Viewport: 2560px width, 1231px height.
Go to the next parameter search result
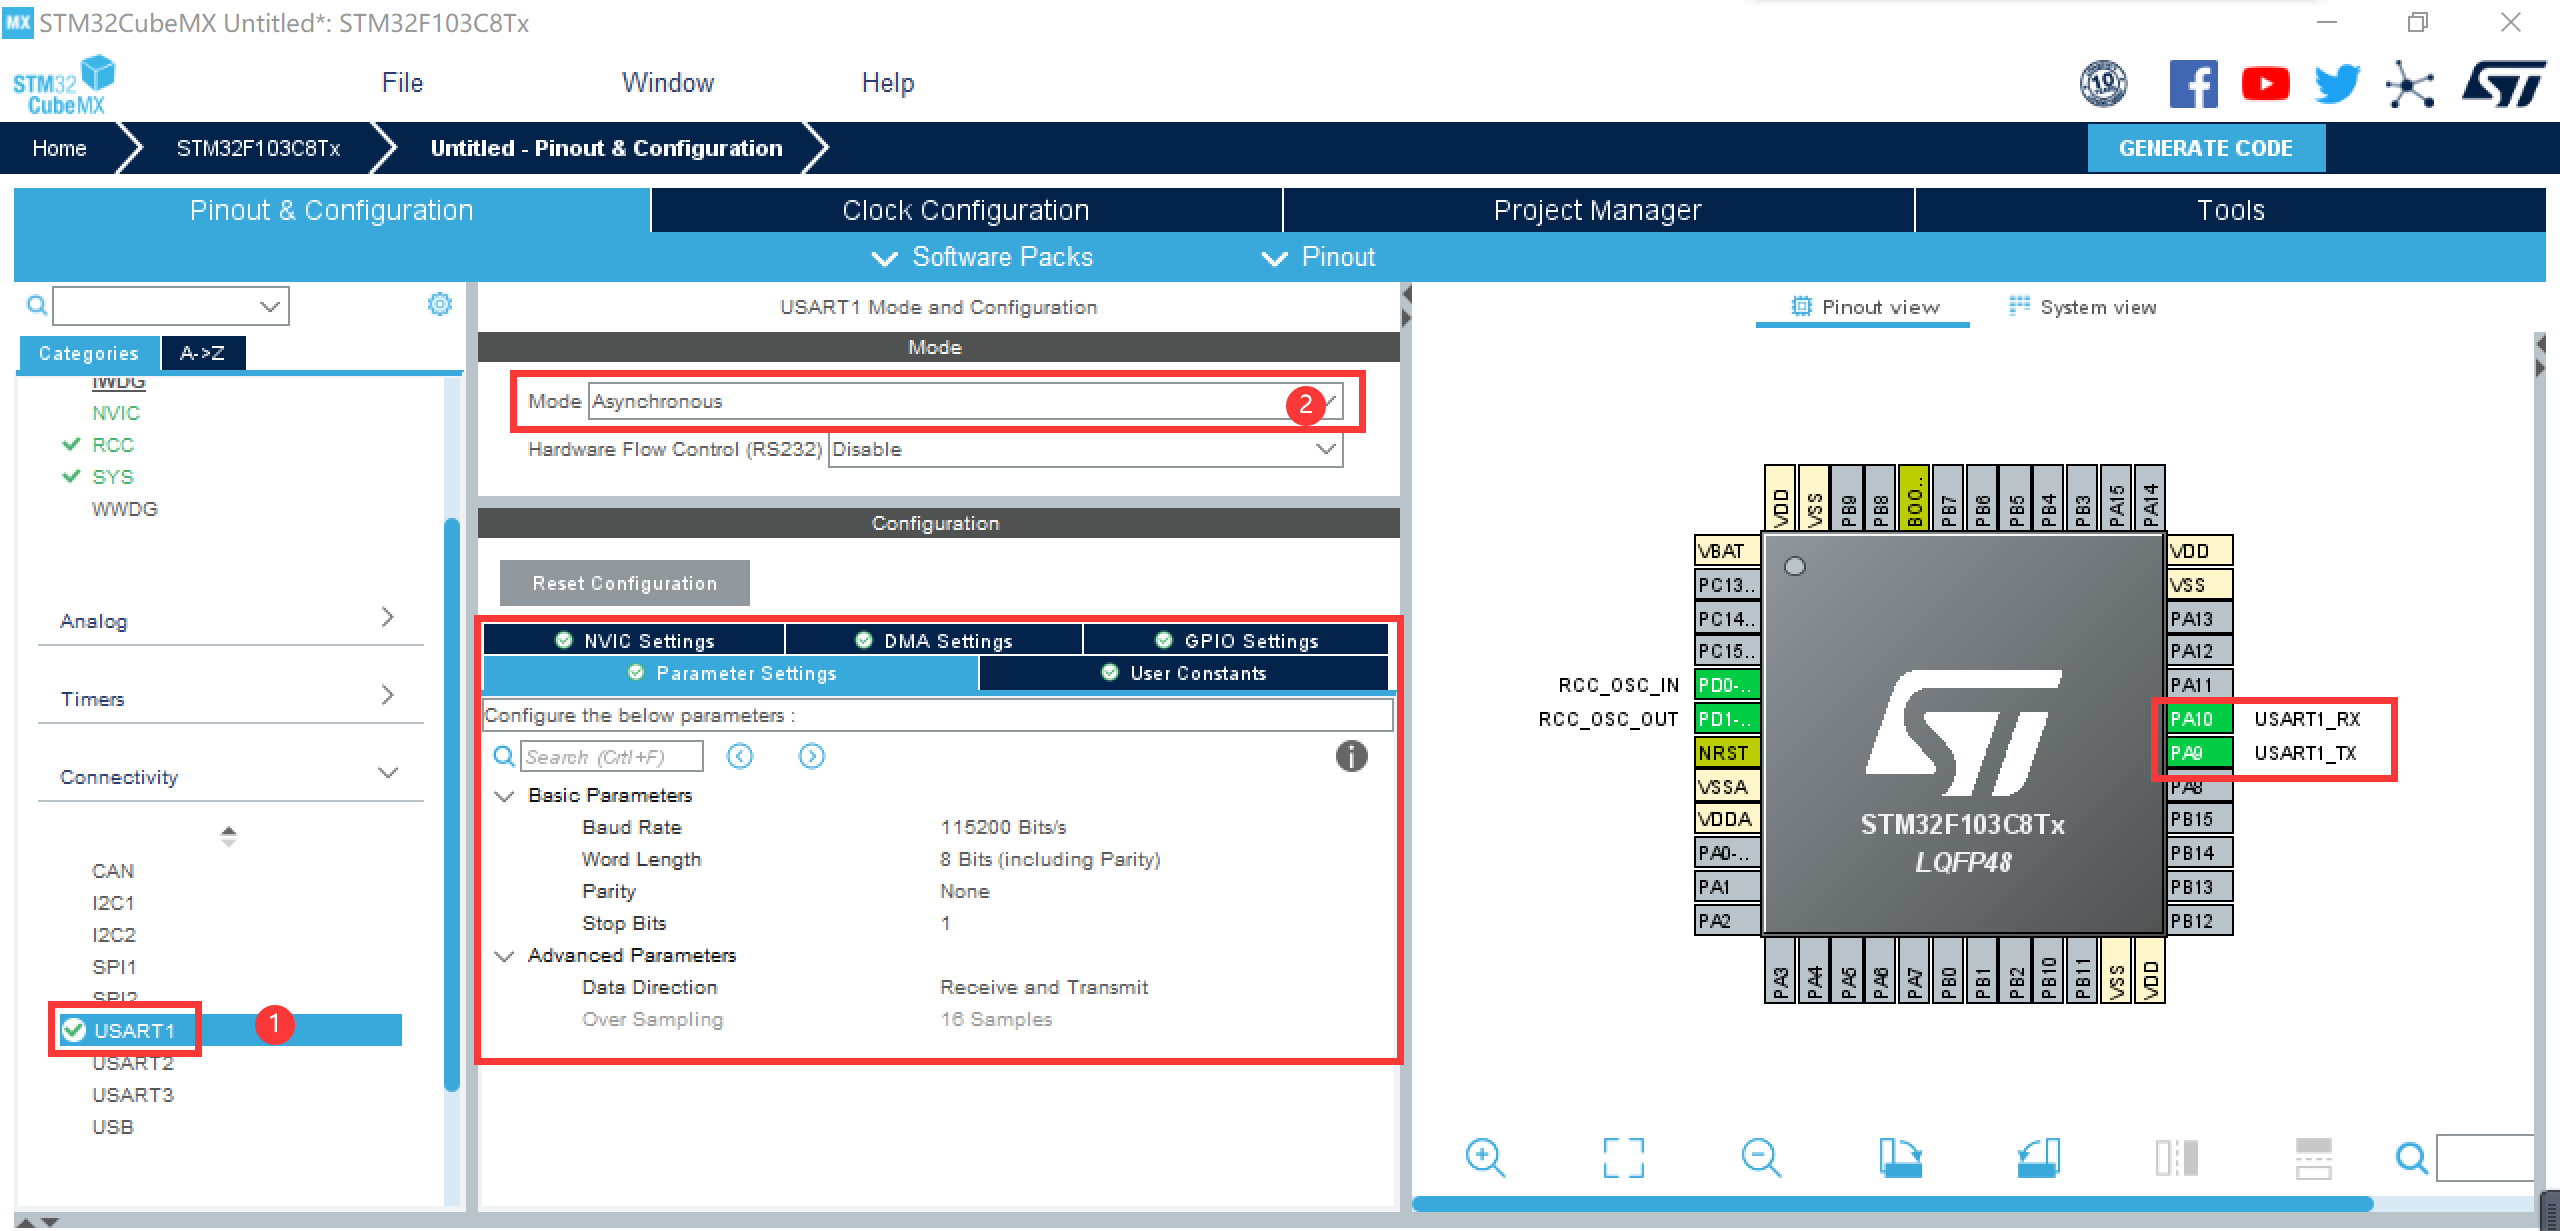[812, 756]
